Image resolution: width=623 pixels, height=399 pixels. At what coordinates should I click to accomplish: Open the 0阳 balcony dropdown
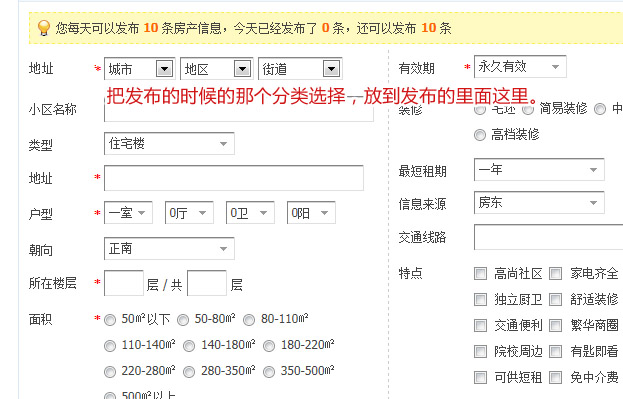[311, 213]
